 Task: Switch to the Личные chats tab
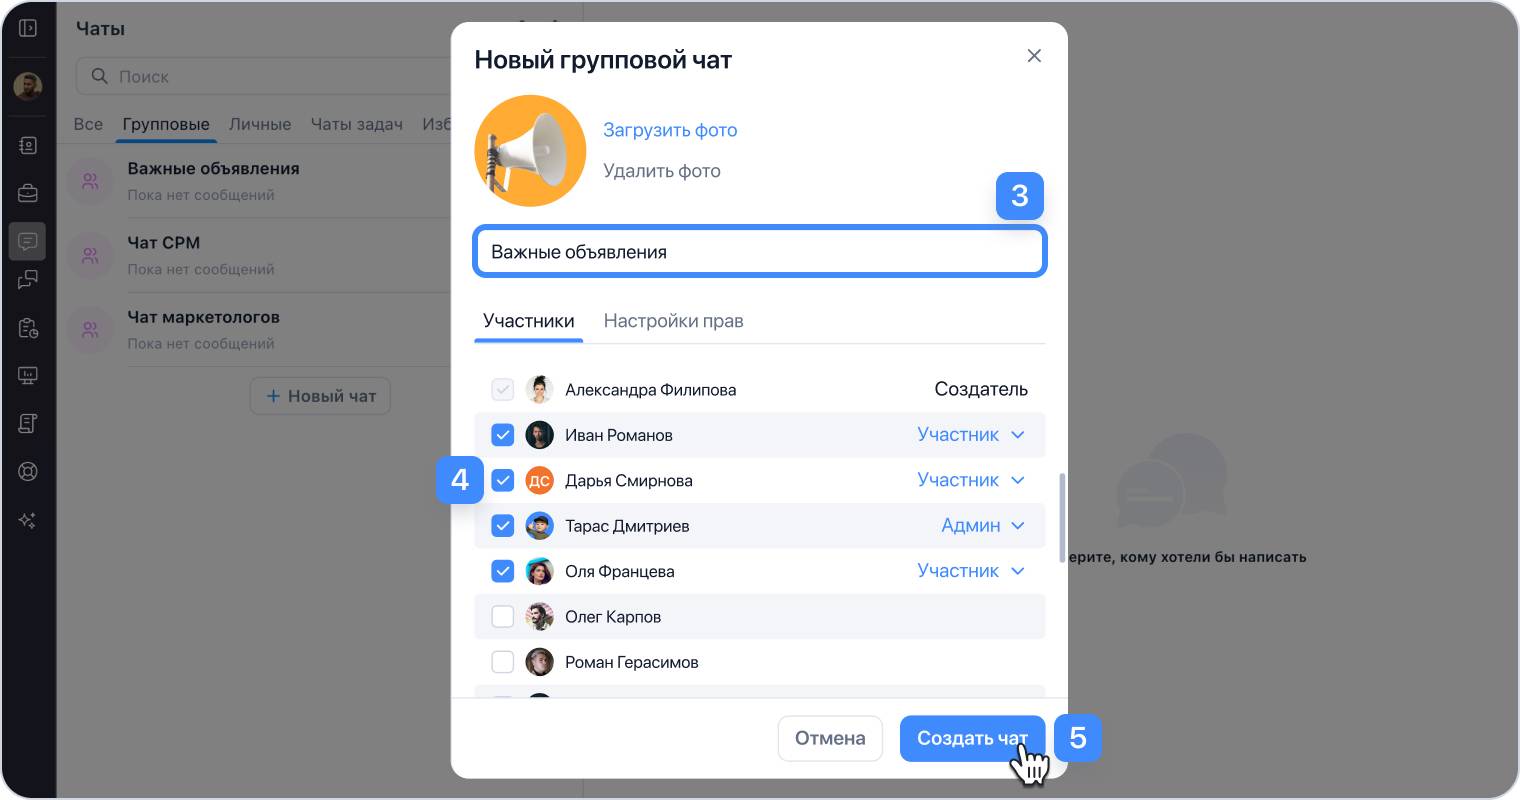tap(260, 124)
